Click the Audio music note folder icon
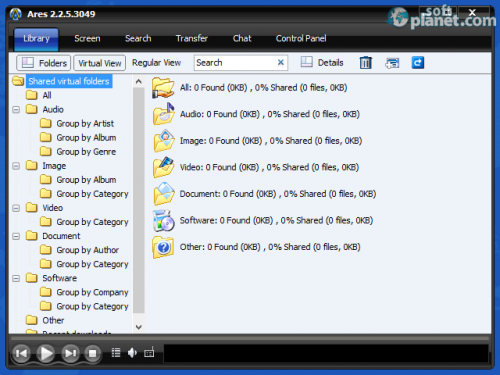Image resolution: width=500 pixels, height=375 pixels. coord(164,114)
